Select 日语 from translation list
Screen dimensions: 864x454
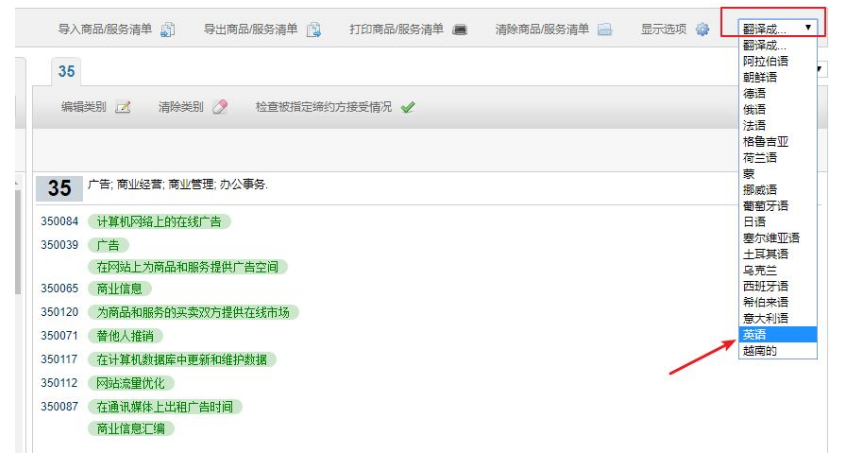tap(777, 221)
